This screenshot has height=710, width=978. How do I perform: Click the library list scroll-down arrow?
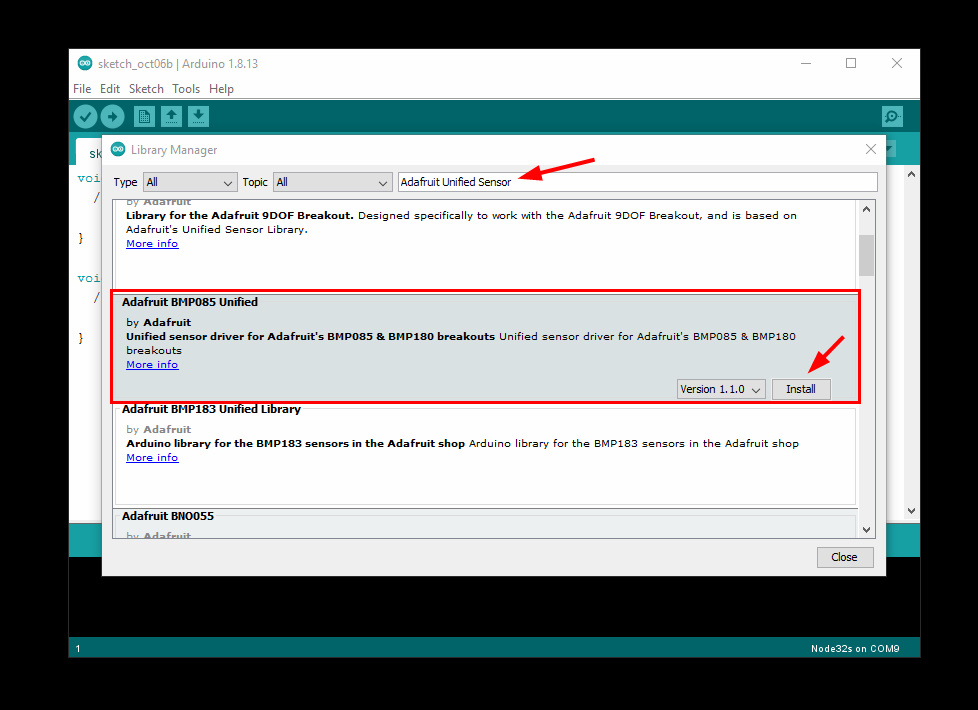[866, 530]
